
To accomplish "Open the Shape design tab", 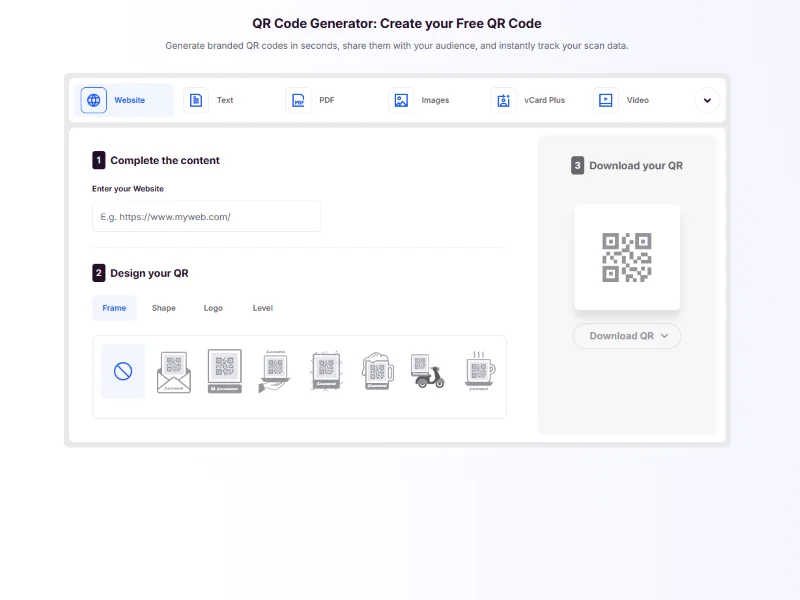I will (164, 308).
